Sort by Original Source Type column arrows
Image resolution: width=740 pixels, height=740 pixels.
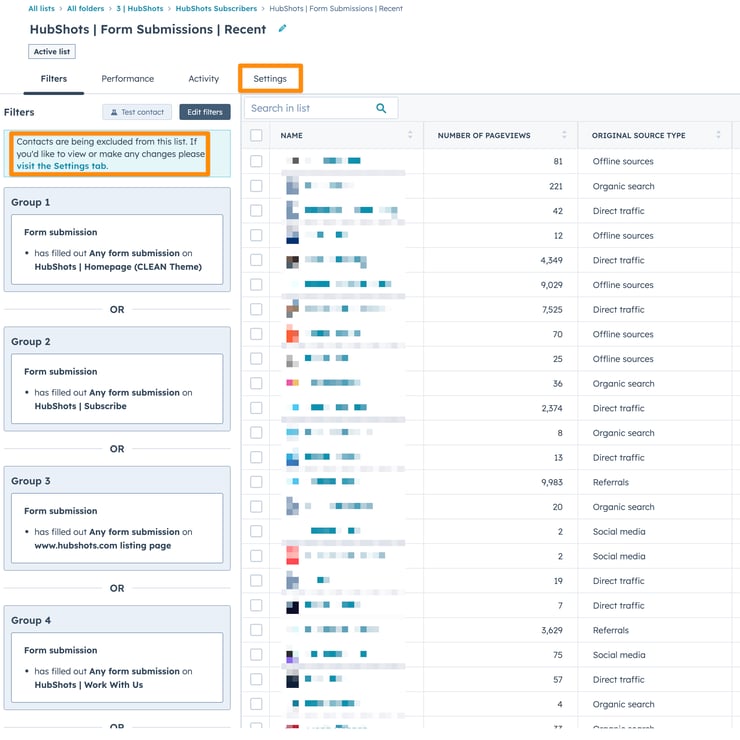718,135
